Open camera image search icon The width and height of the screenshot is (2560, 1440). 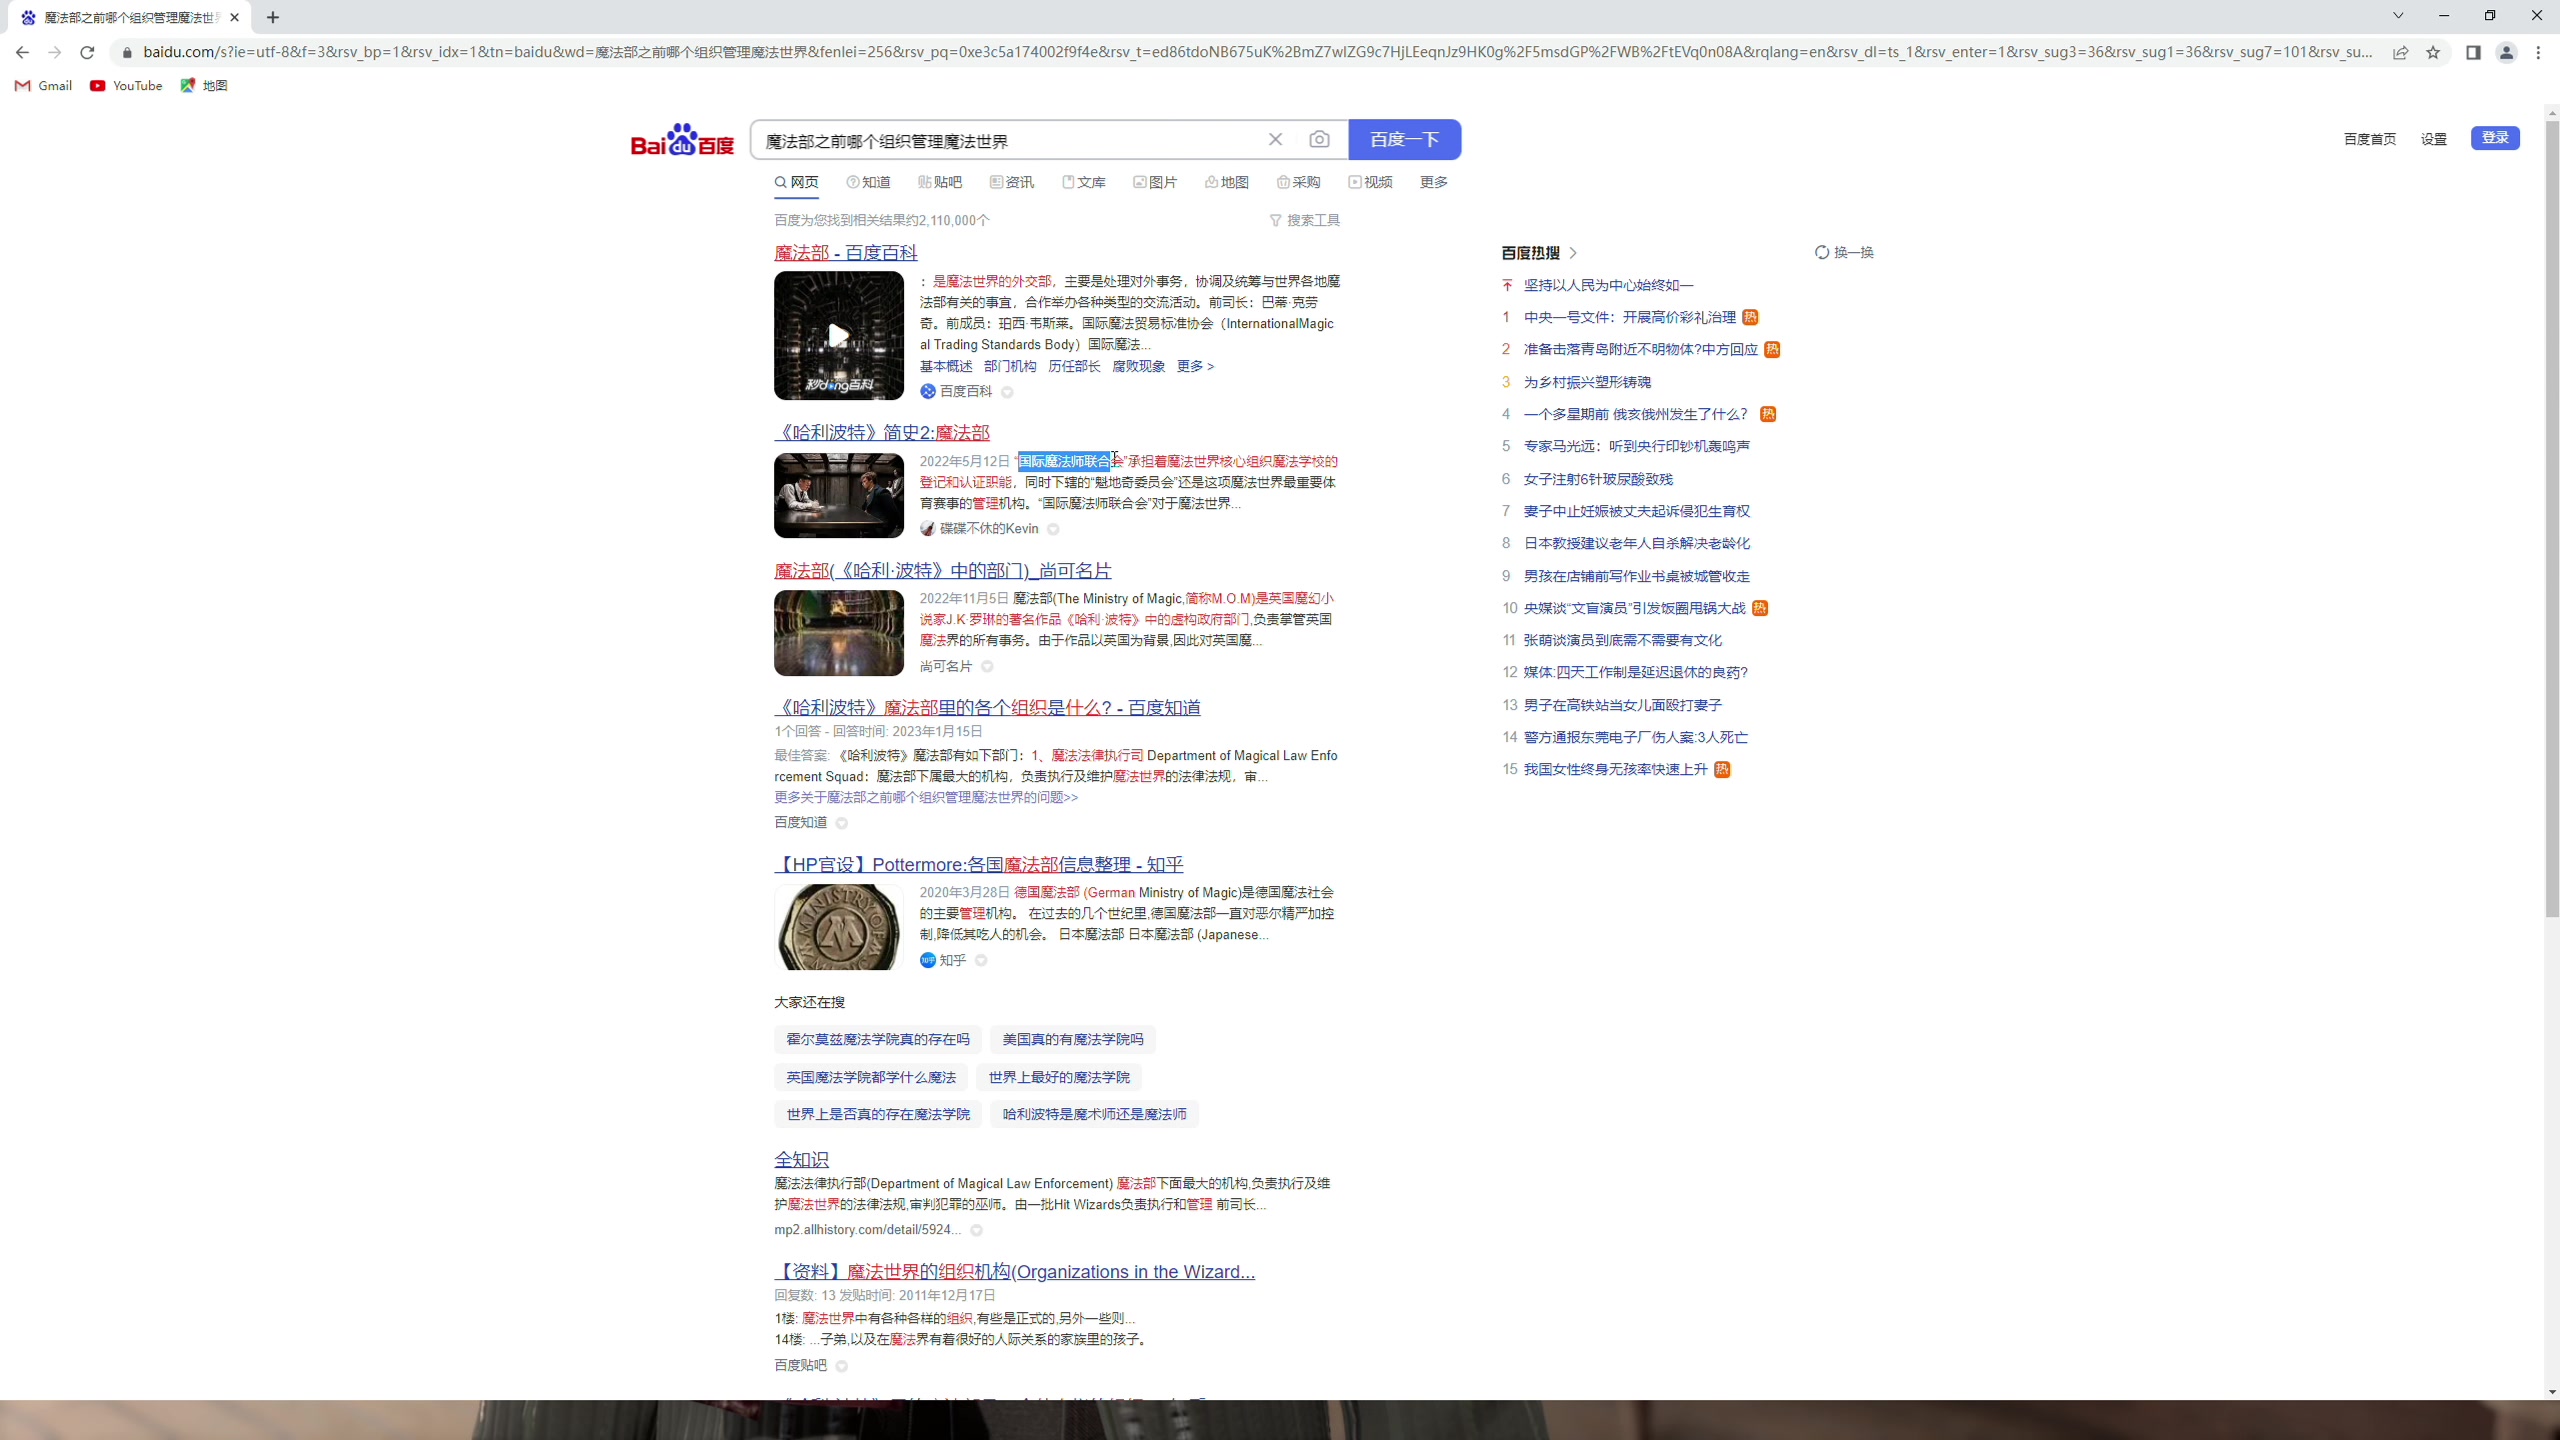[x=1319, y=140]
